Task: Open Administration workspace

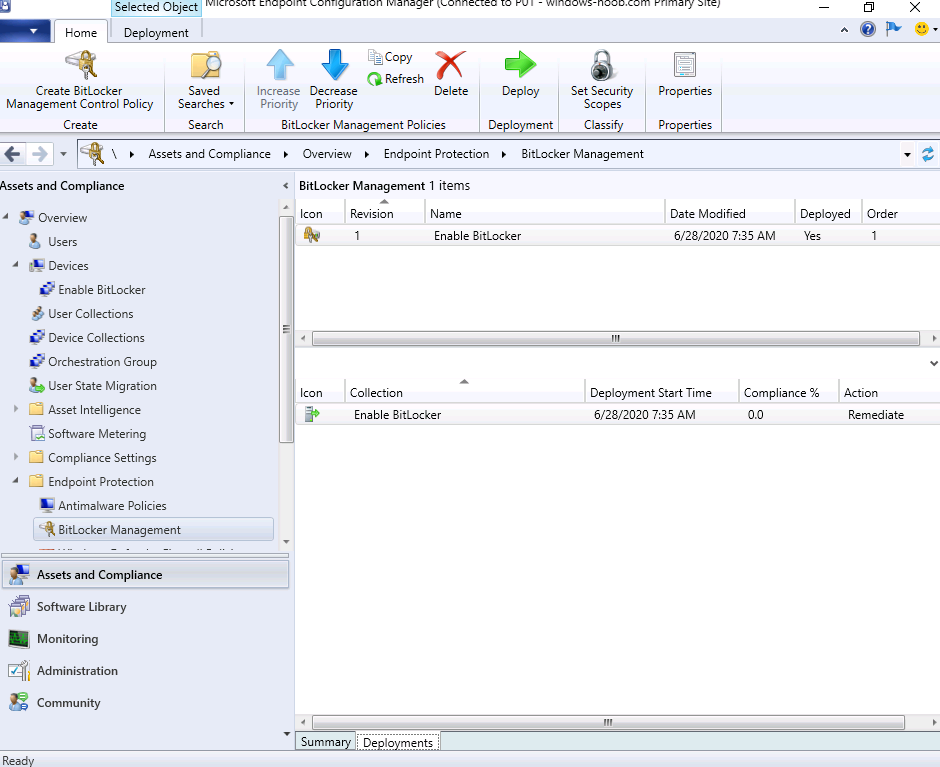Action: point(145,671)
